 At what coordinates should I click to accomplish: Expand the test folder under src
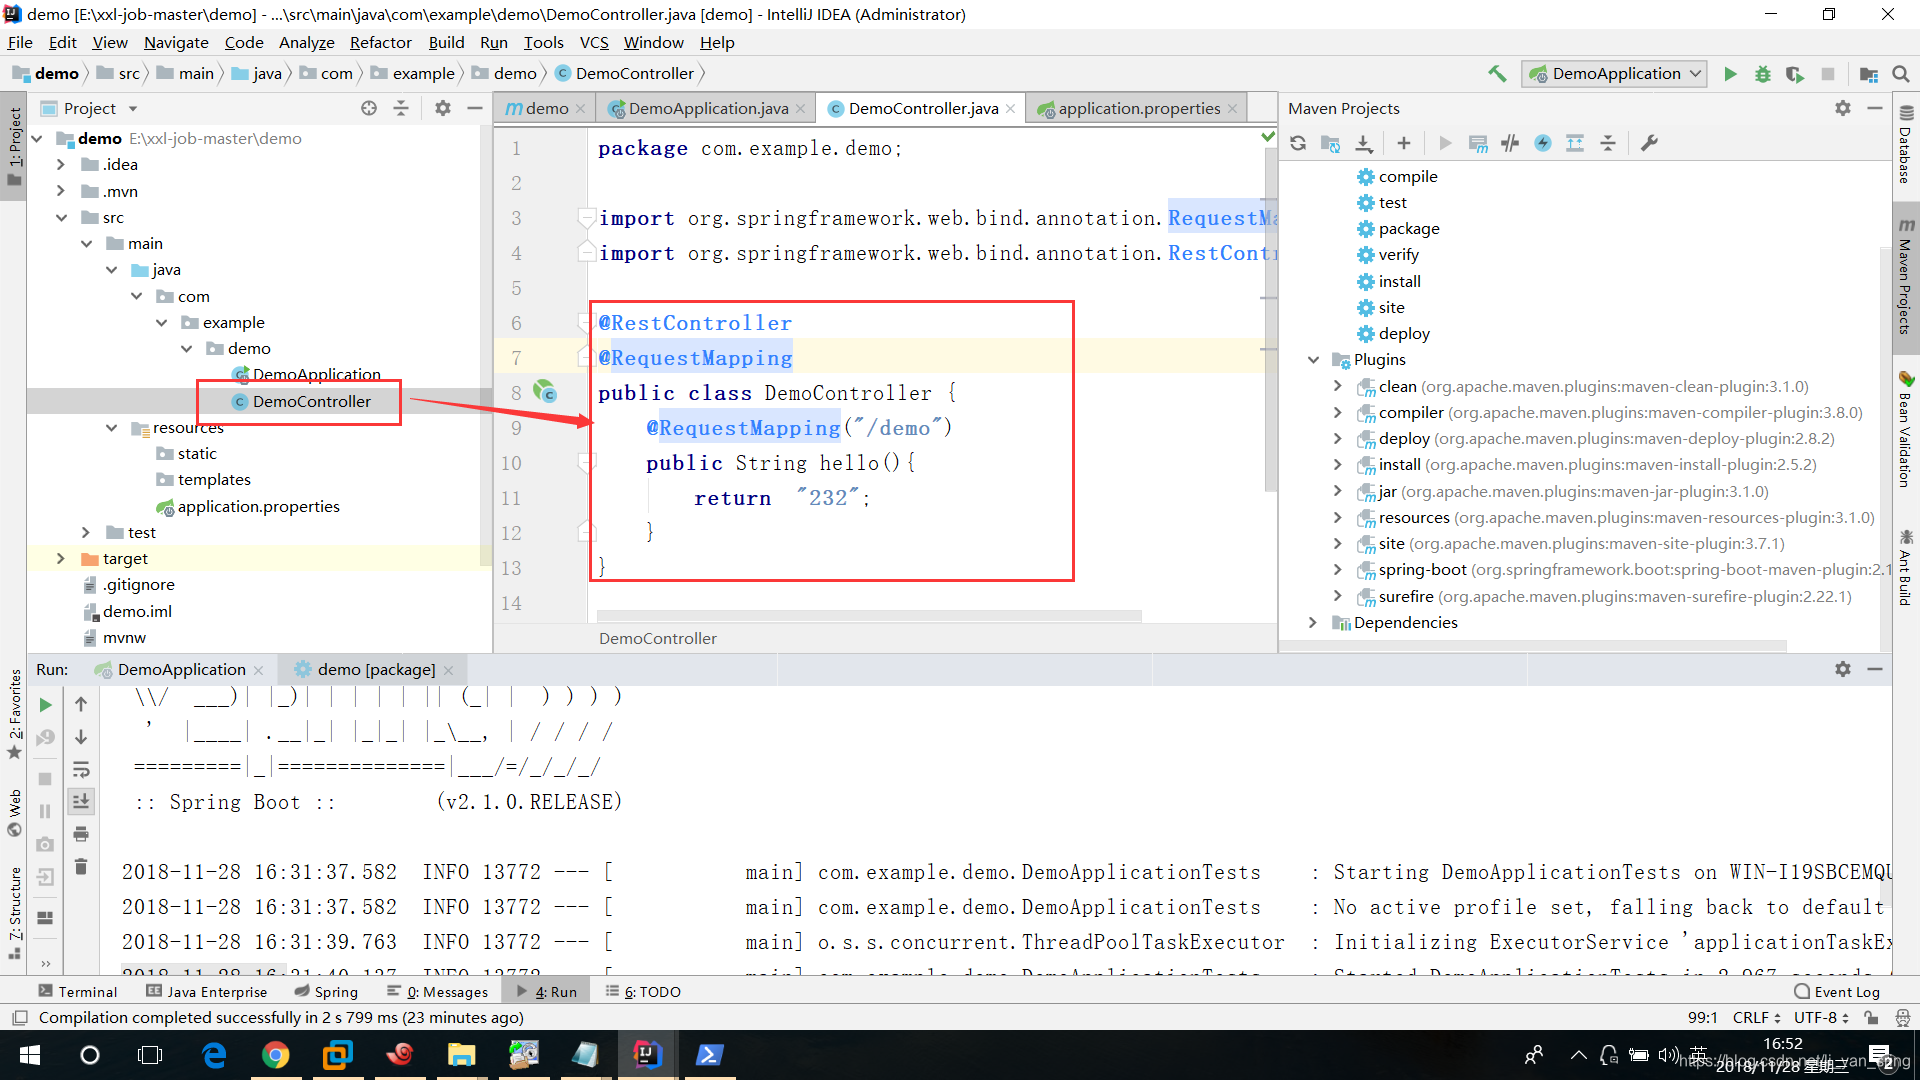coord(86,532)
